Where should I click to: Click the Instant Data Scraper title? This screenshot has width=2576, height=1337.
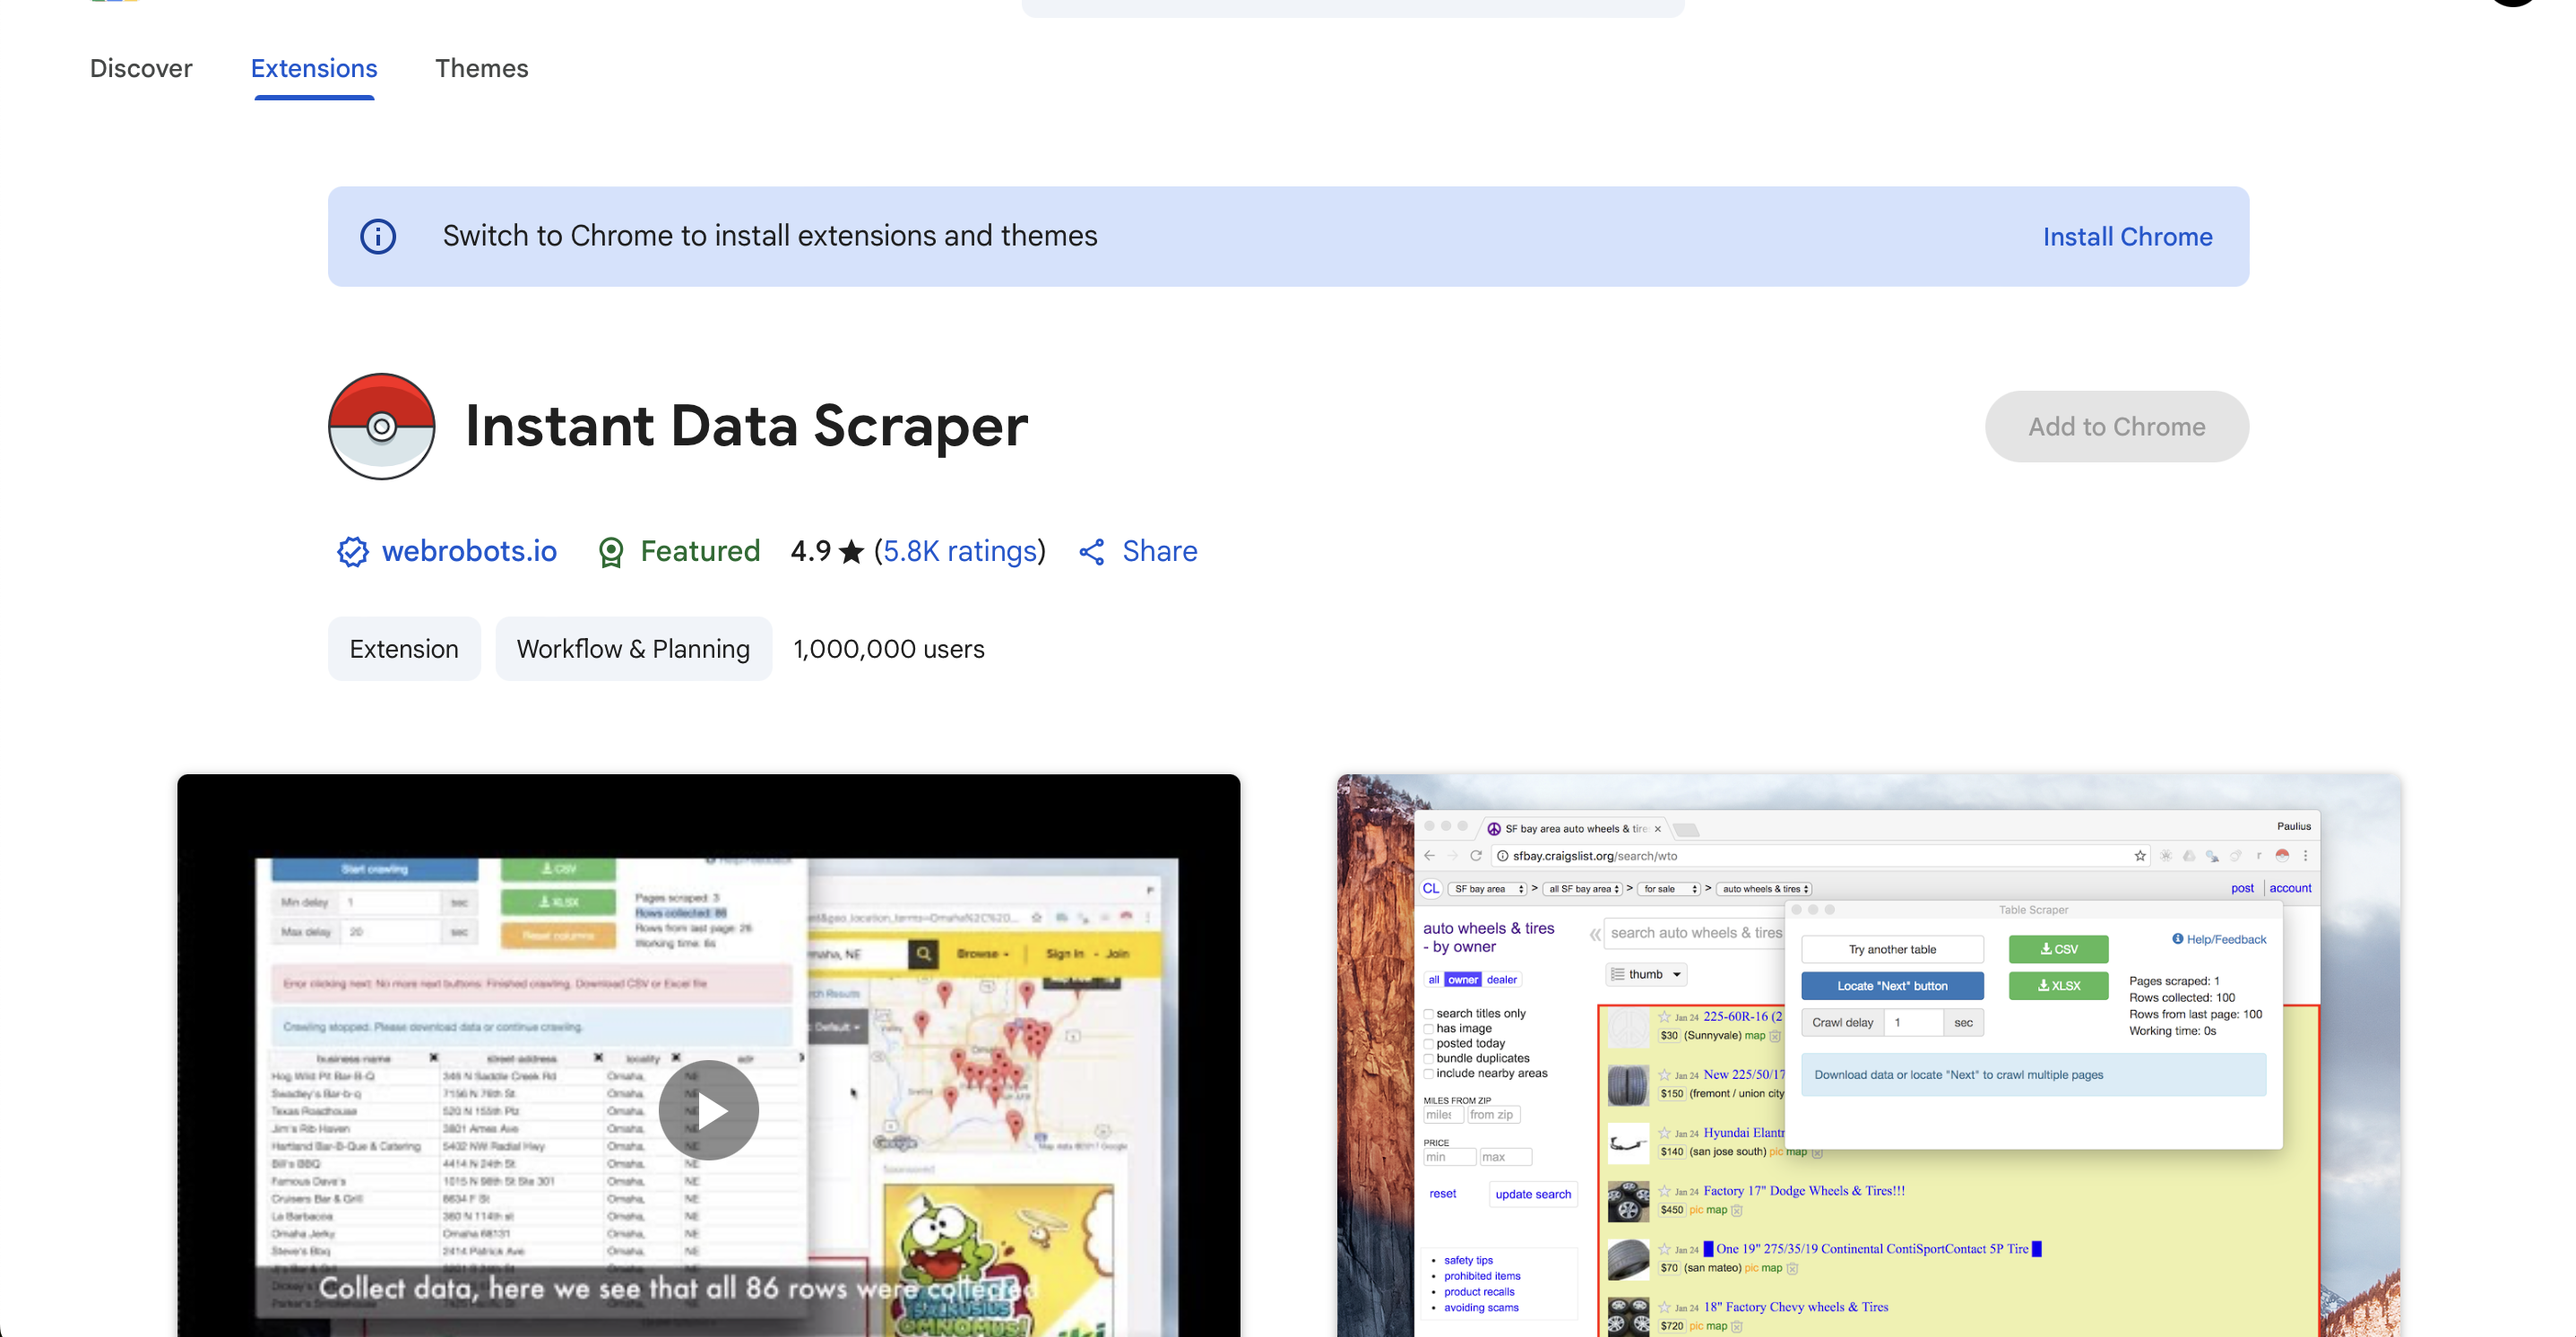(746, 426)
